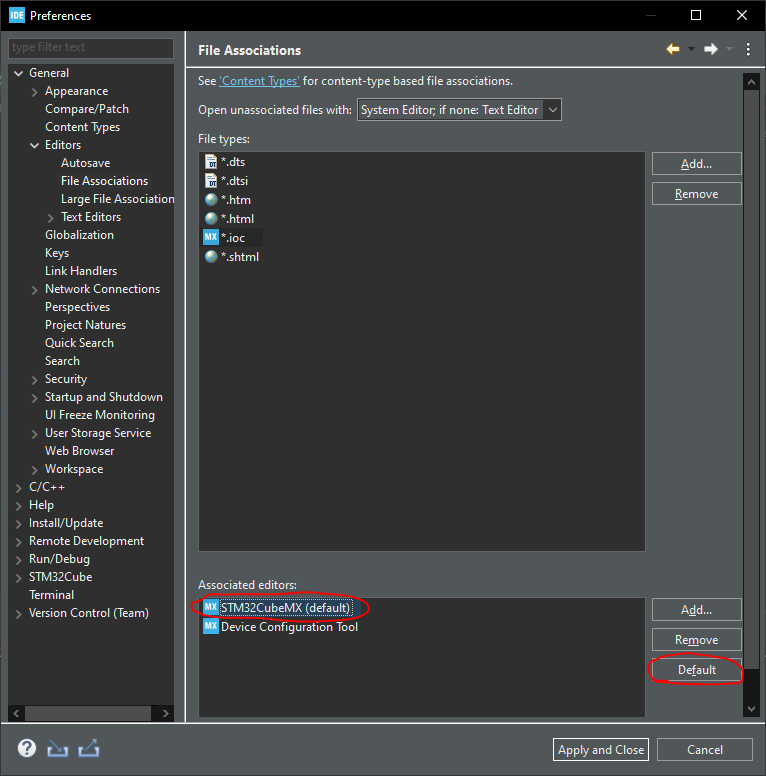
Task: Expand the Text Editors node
Action: [50, 218]
